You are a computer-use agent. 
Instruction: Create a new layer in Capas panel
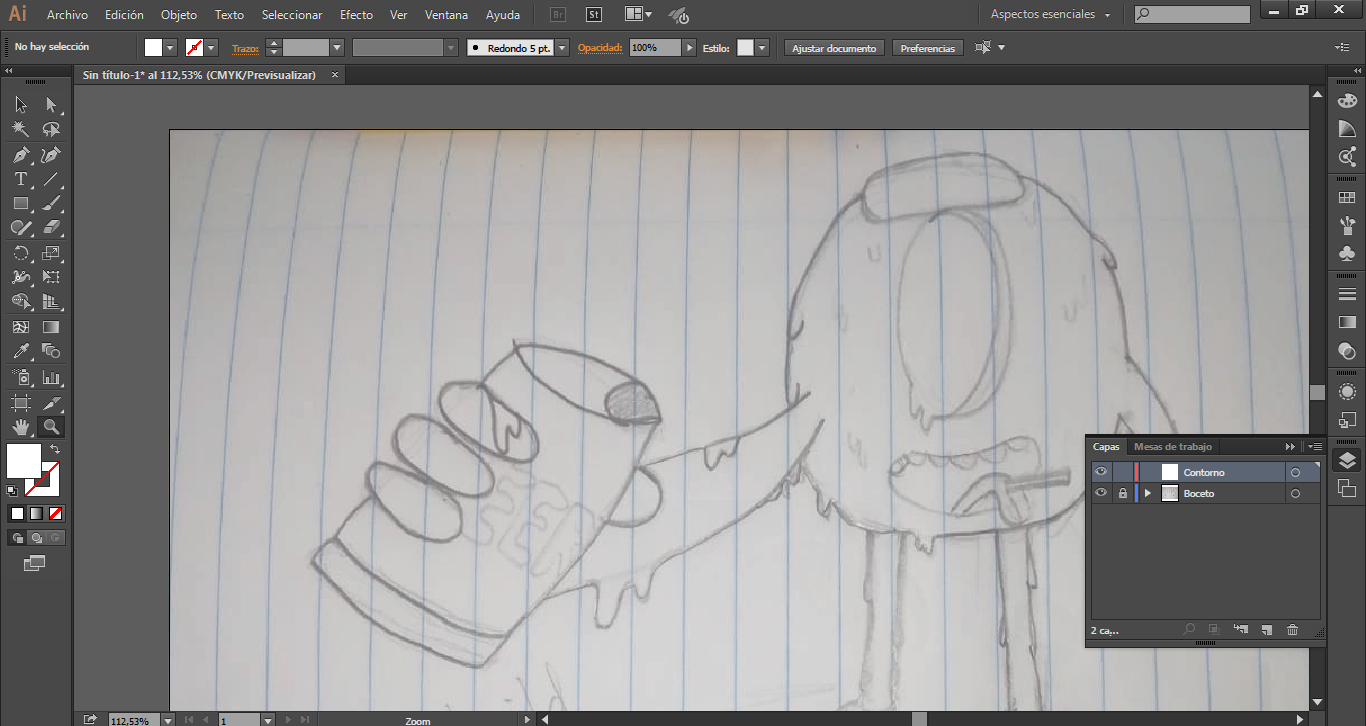click(1266, 630)
